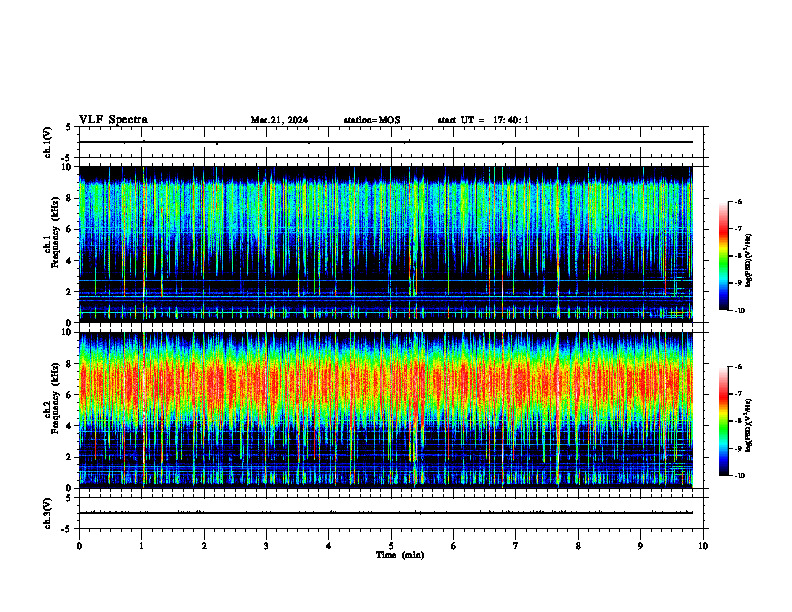The width and height of the screenshot is (792, 612).
Task: Click the "ch.1(V)" axis label
Action: click(47, 142)
